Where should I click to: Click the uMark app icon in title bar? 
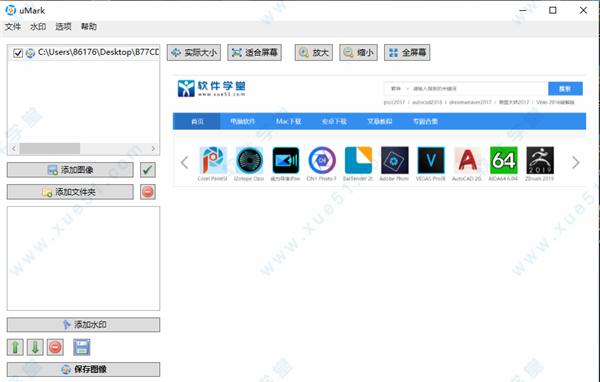pyautogui.click(x=10, y=10)
